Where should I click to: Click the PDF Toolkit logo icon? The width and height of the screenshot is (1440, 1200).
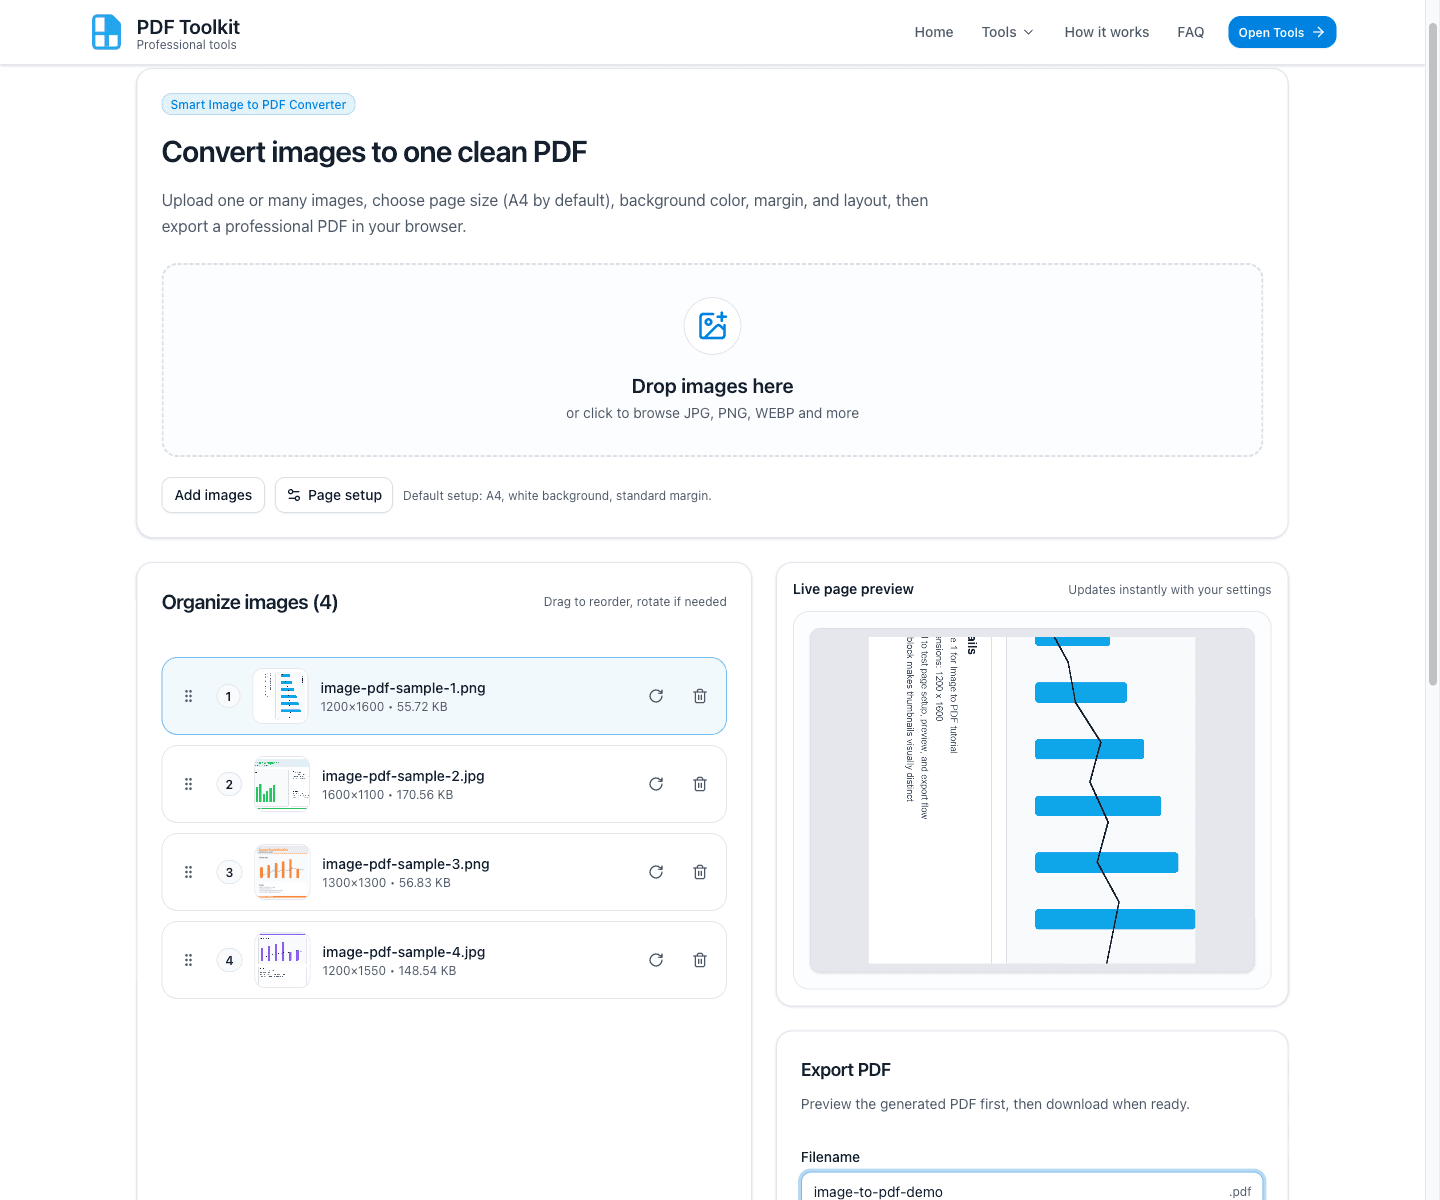pyautogui.click(x=106, y=32)
